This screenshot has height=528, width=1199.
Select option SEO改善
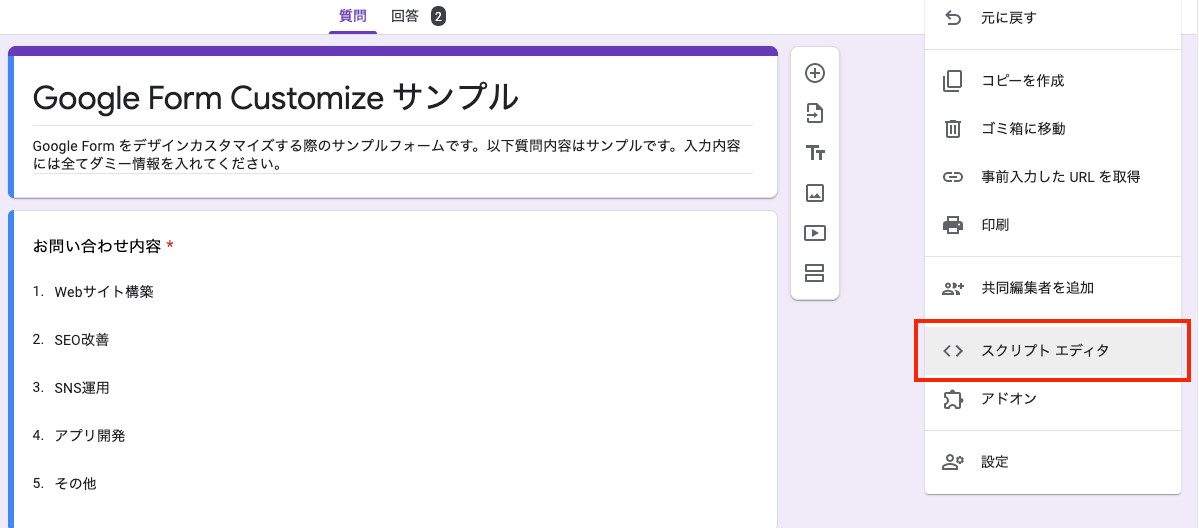82,340
